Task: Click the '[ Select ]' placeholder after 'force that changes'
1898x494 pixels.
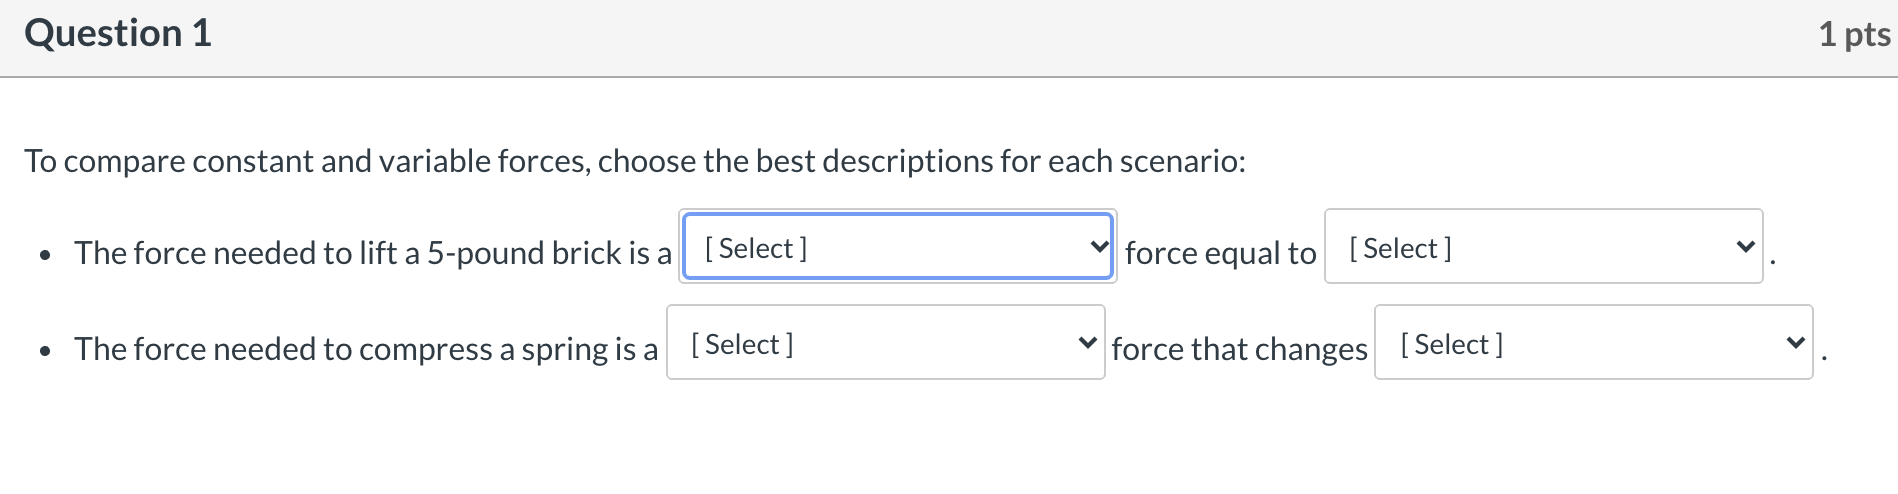Action: [1451, 344]
